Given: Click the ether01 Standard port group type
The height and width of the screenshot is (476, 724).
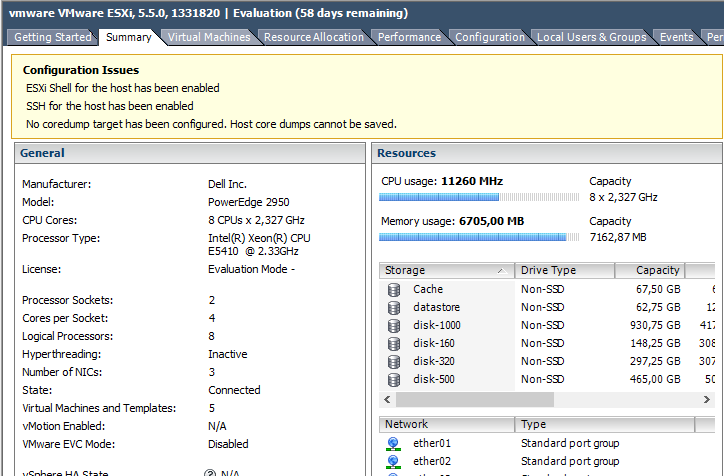Looking at the screenshot, I should tap(570, 443).
